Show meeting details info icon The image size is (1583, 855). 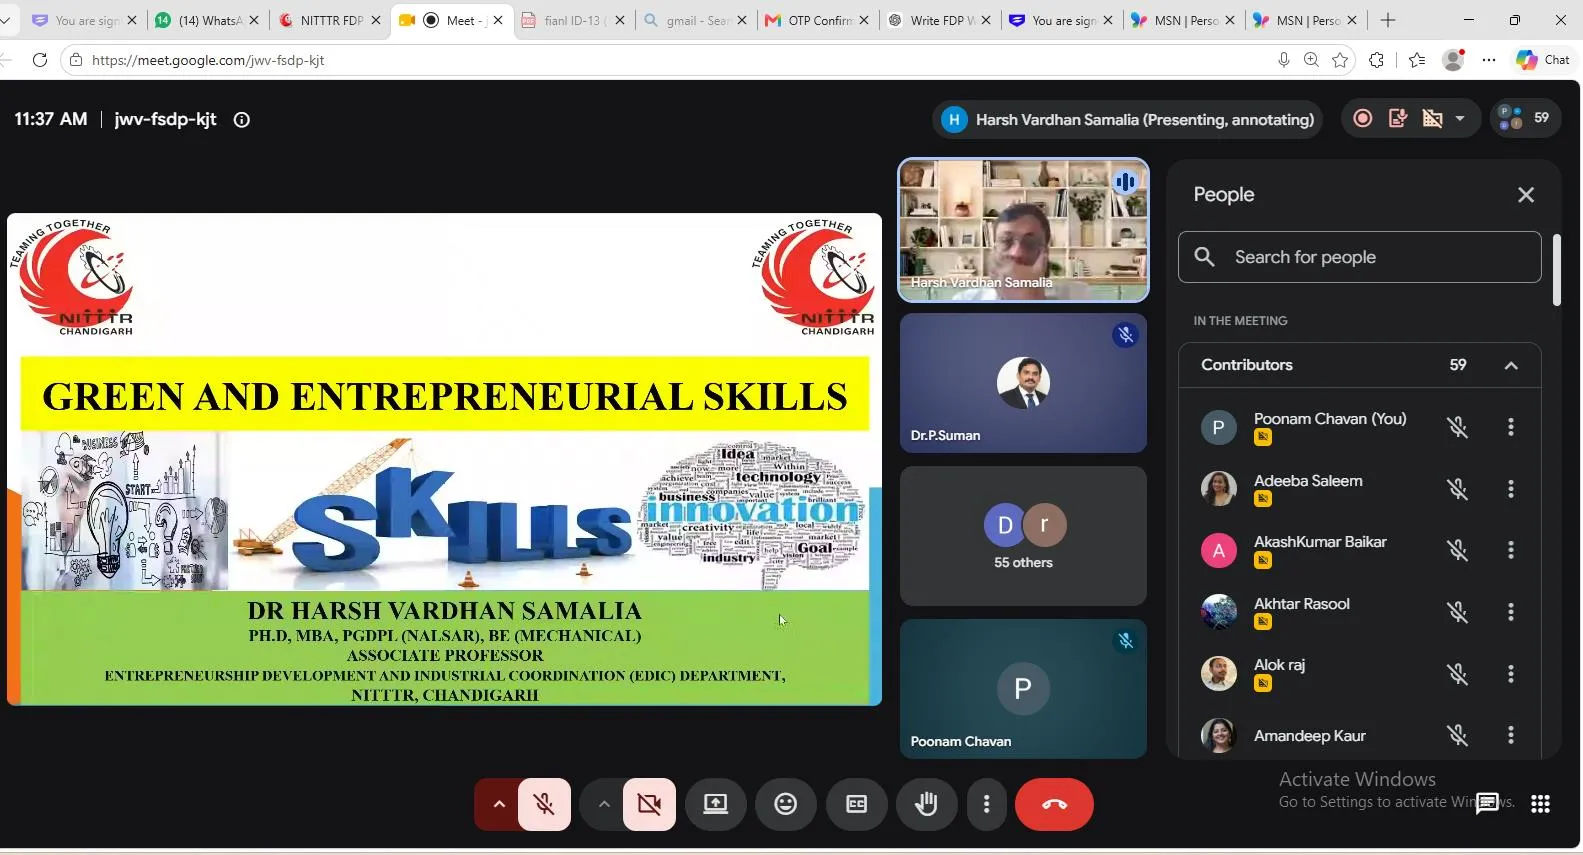241,120
